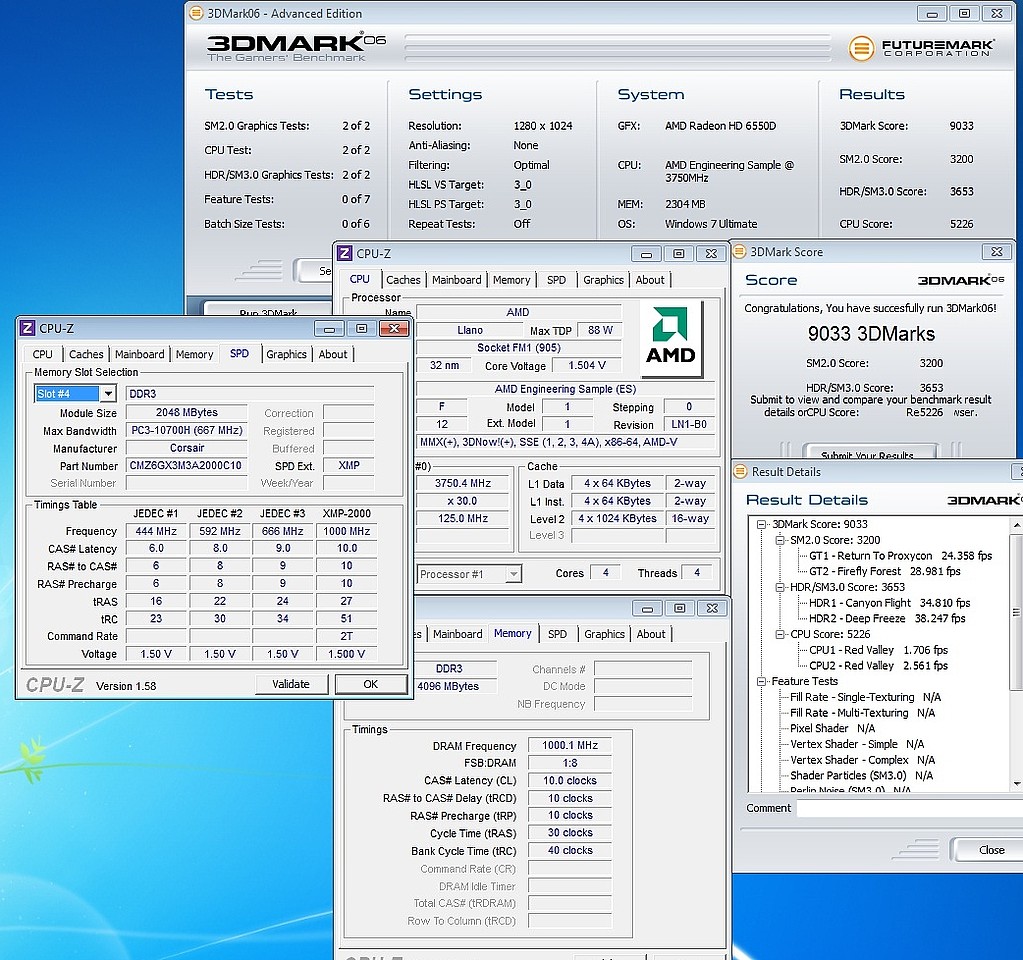Collapse the HDR/SM3.0 Score: 3653 node

[779, 587]
